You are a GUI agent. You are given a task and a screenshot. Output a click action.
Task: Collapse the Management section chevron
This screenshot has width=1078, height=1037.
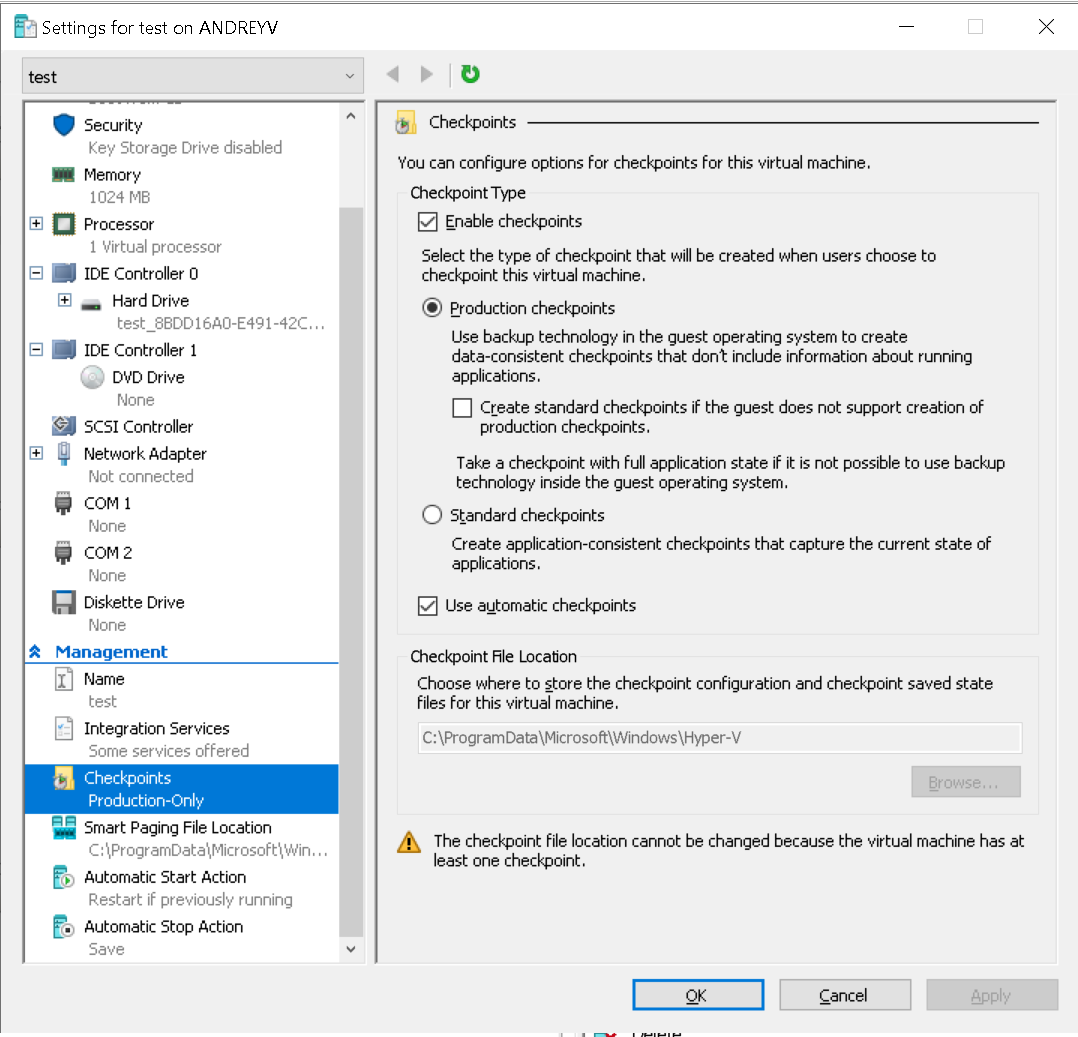(36, 651)
